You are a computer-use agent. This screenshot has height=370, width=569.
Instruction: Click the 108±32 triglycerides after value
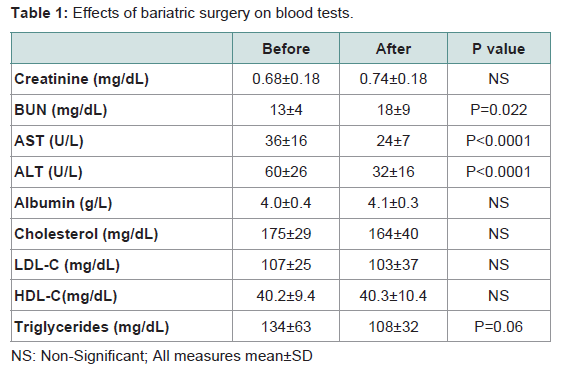point(393,327)
